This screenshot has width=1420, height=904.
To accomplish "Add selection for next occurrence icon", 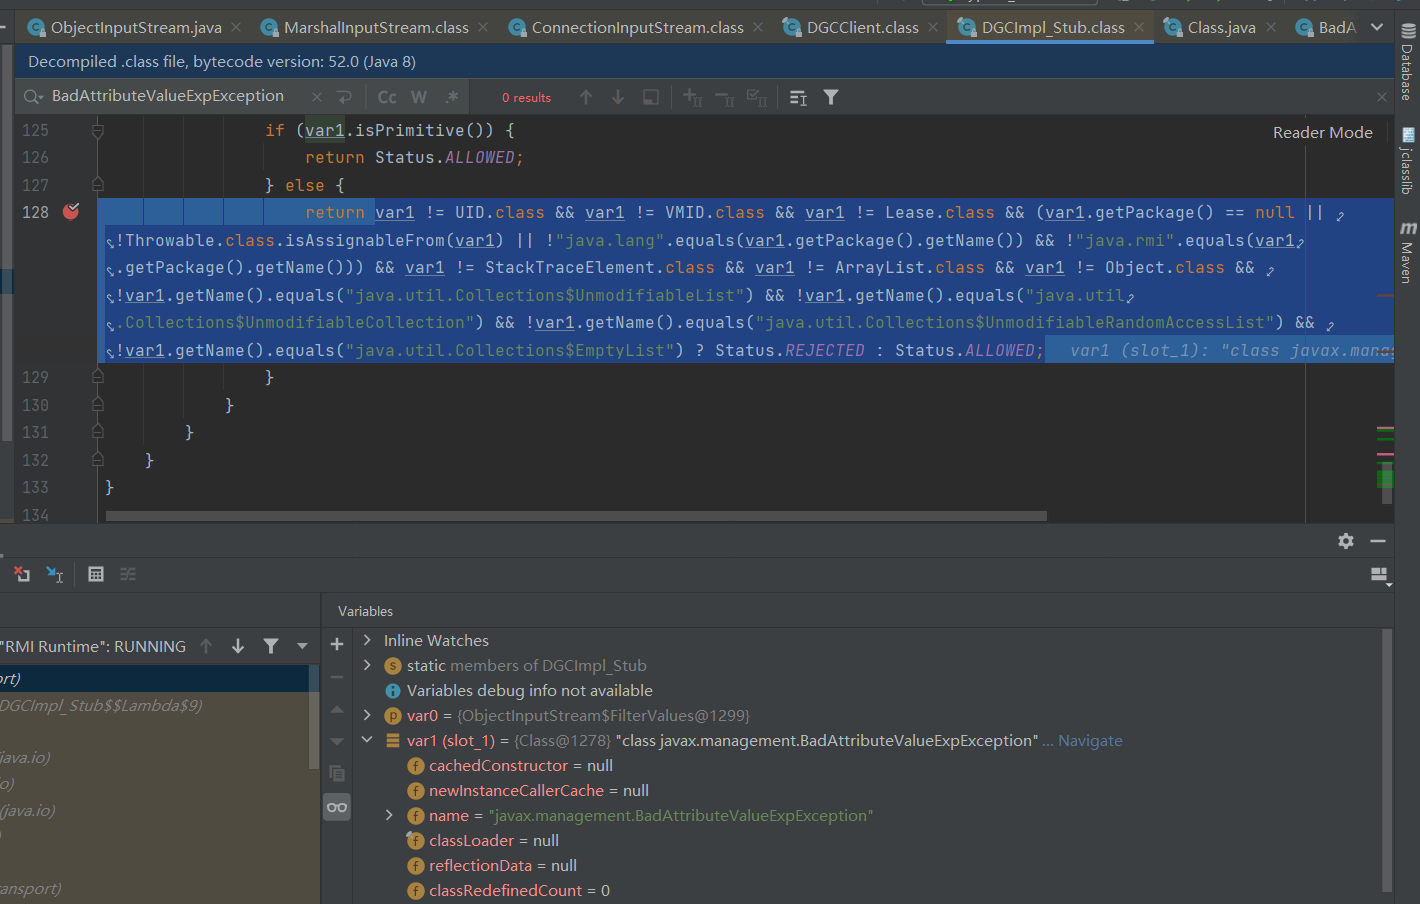I will coord(692,97).
